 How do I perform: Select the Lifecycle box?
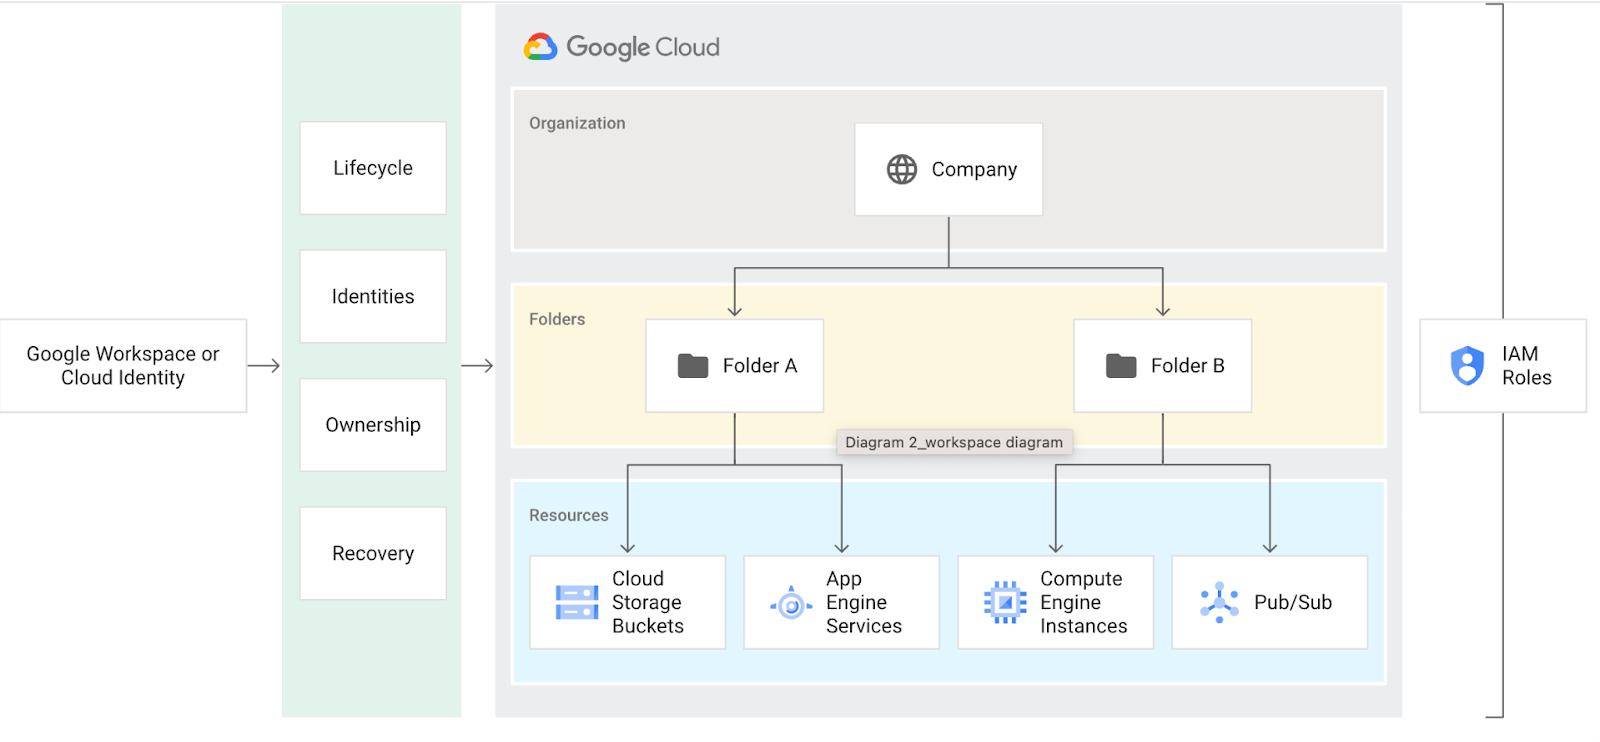[x=373, y=168]
